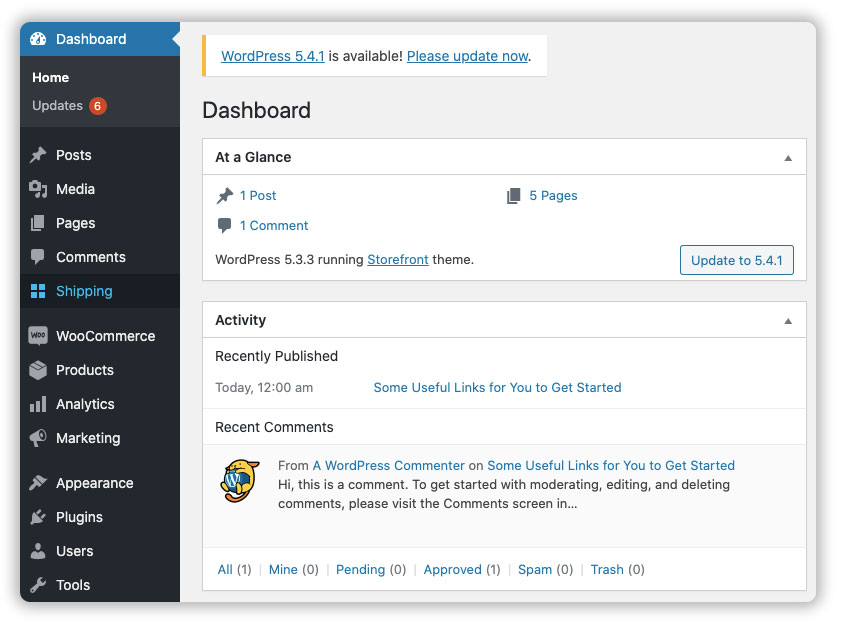Click A WordPress Commenter author link
Viewport: 842px width, 624px height.
(389, 465)
